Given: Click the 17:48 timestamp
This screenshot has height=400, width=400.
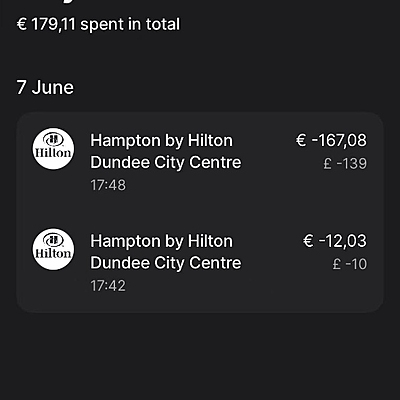Looking at the screenshot, I should pyautogui.click(x=108, y=185).
